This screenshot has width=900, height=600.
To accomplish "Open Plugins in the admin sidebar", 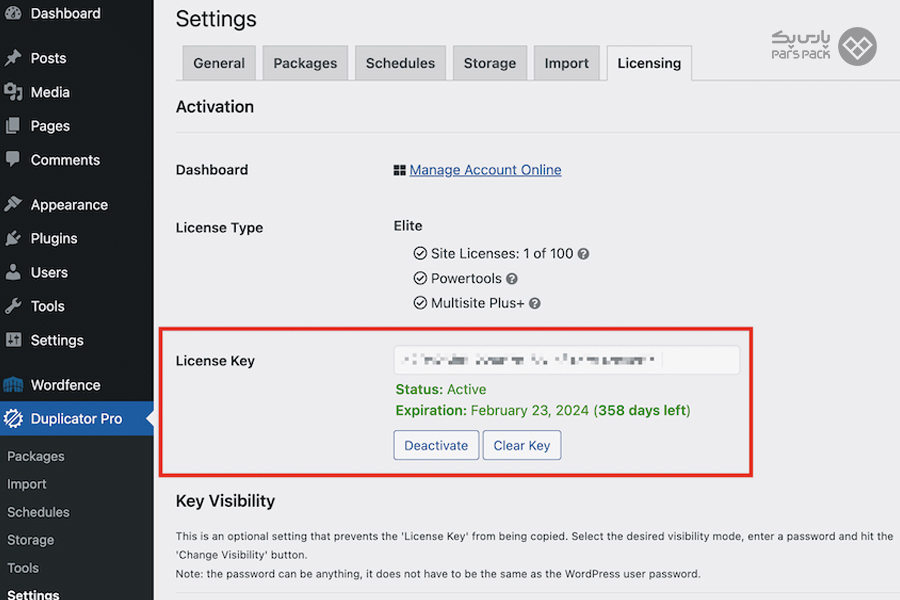I will coord(54,238).
